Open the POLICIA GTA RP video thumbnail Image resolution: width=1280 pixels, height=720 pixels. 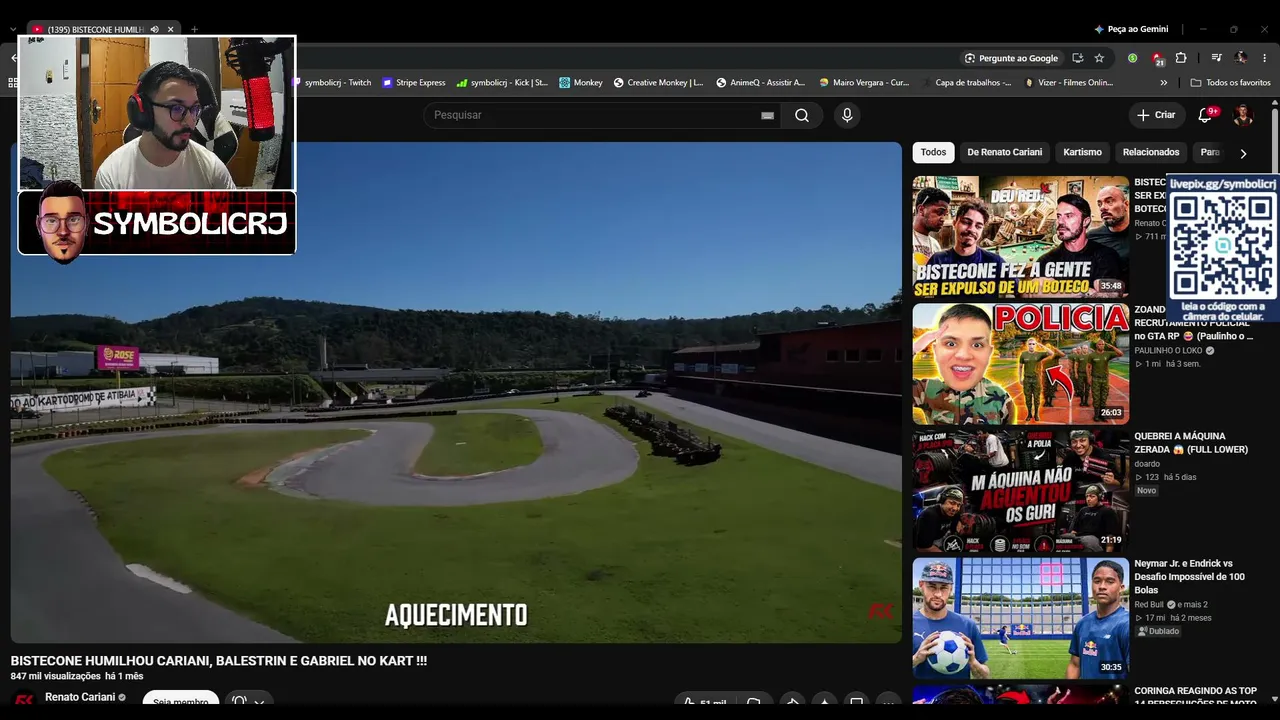click(x=1021, y=364)
